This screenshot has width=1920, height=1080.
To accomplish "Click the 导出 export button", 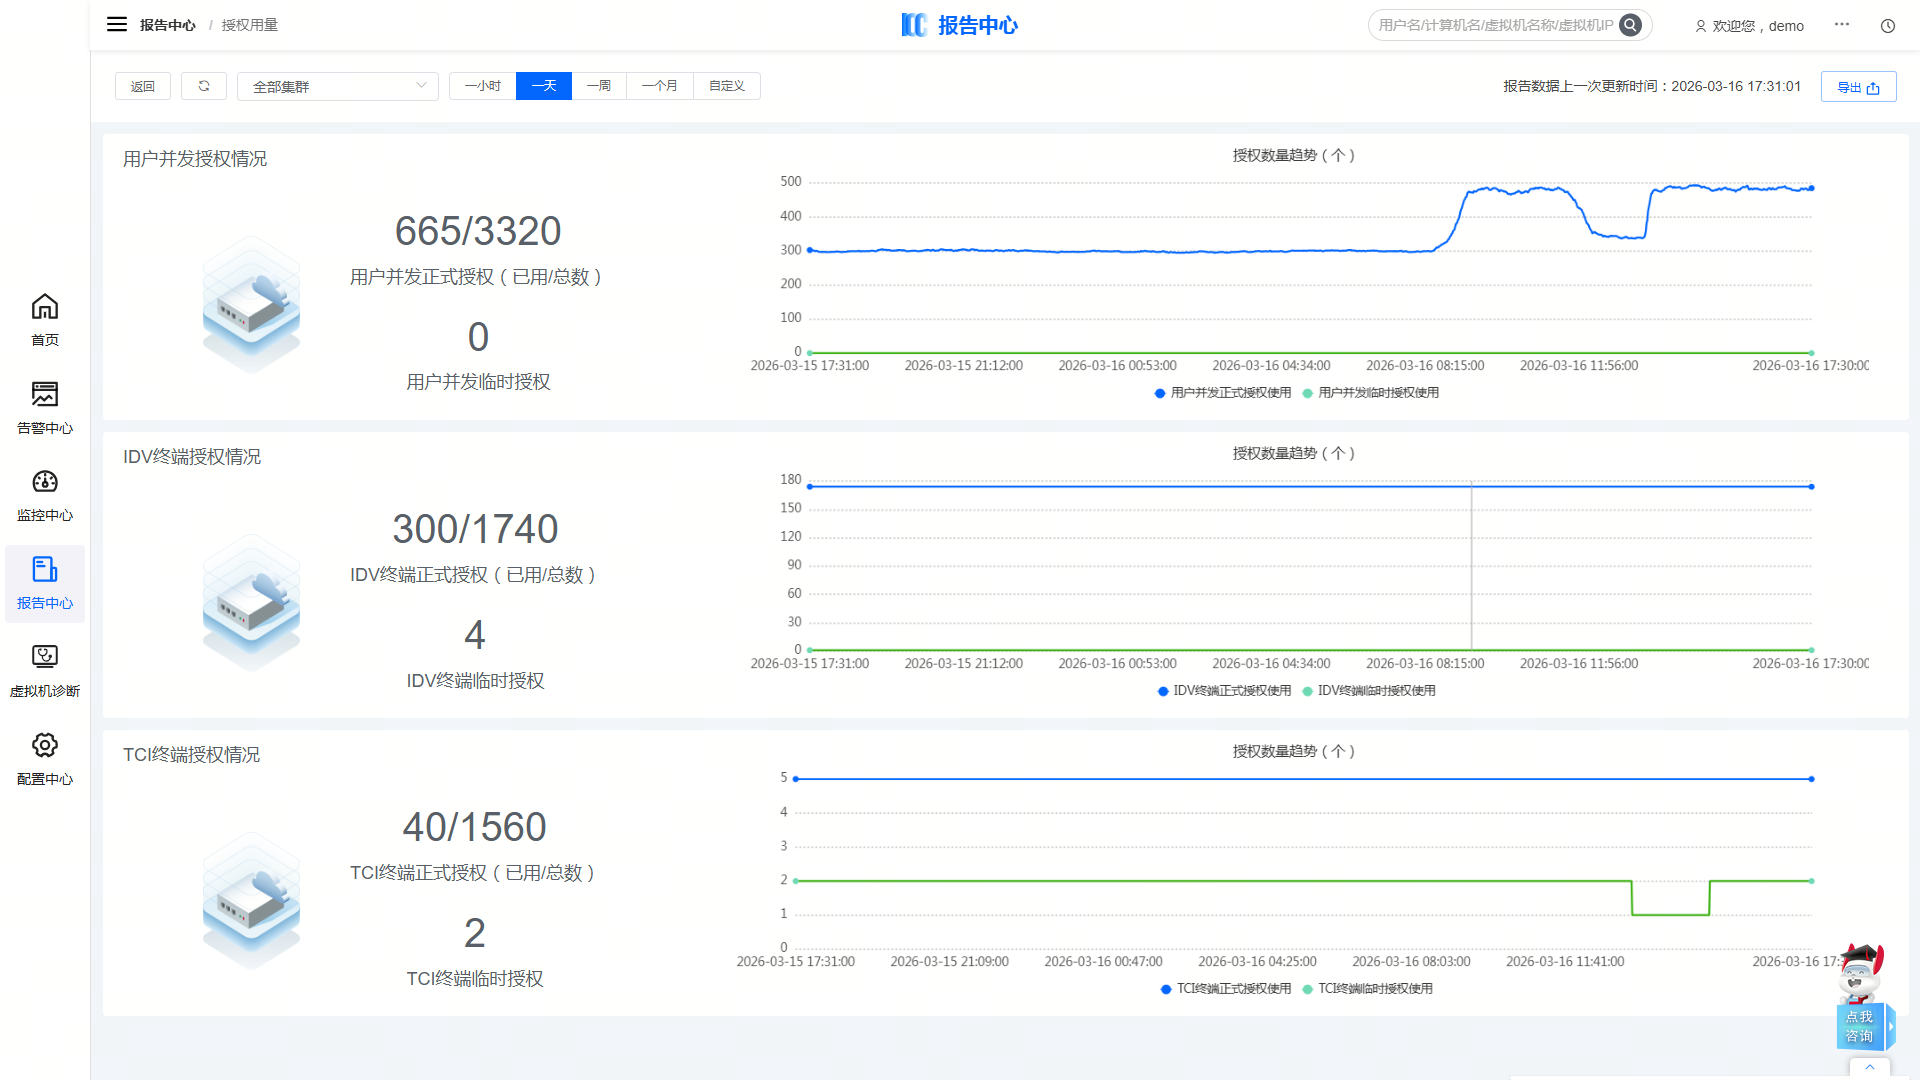I will [x=1858, y=87].
